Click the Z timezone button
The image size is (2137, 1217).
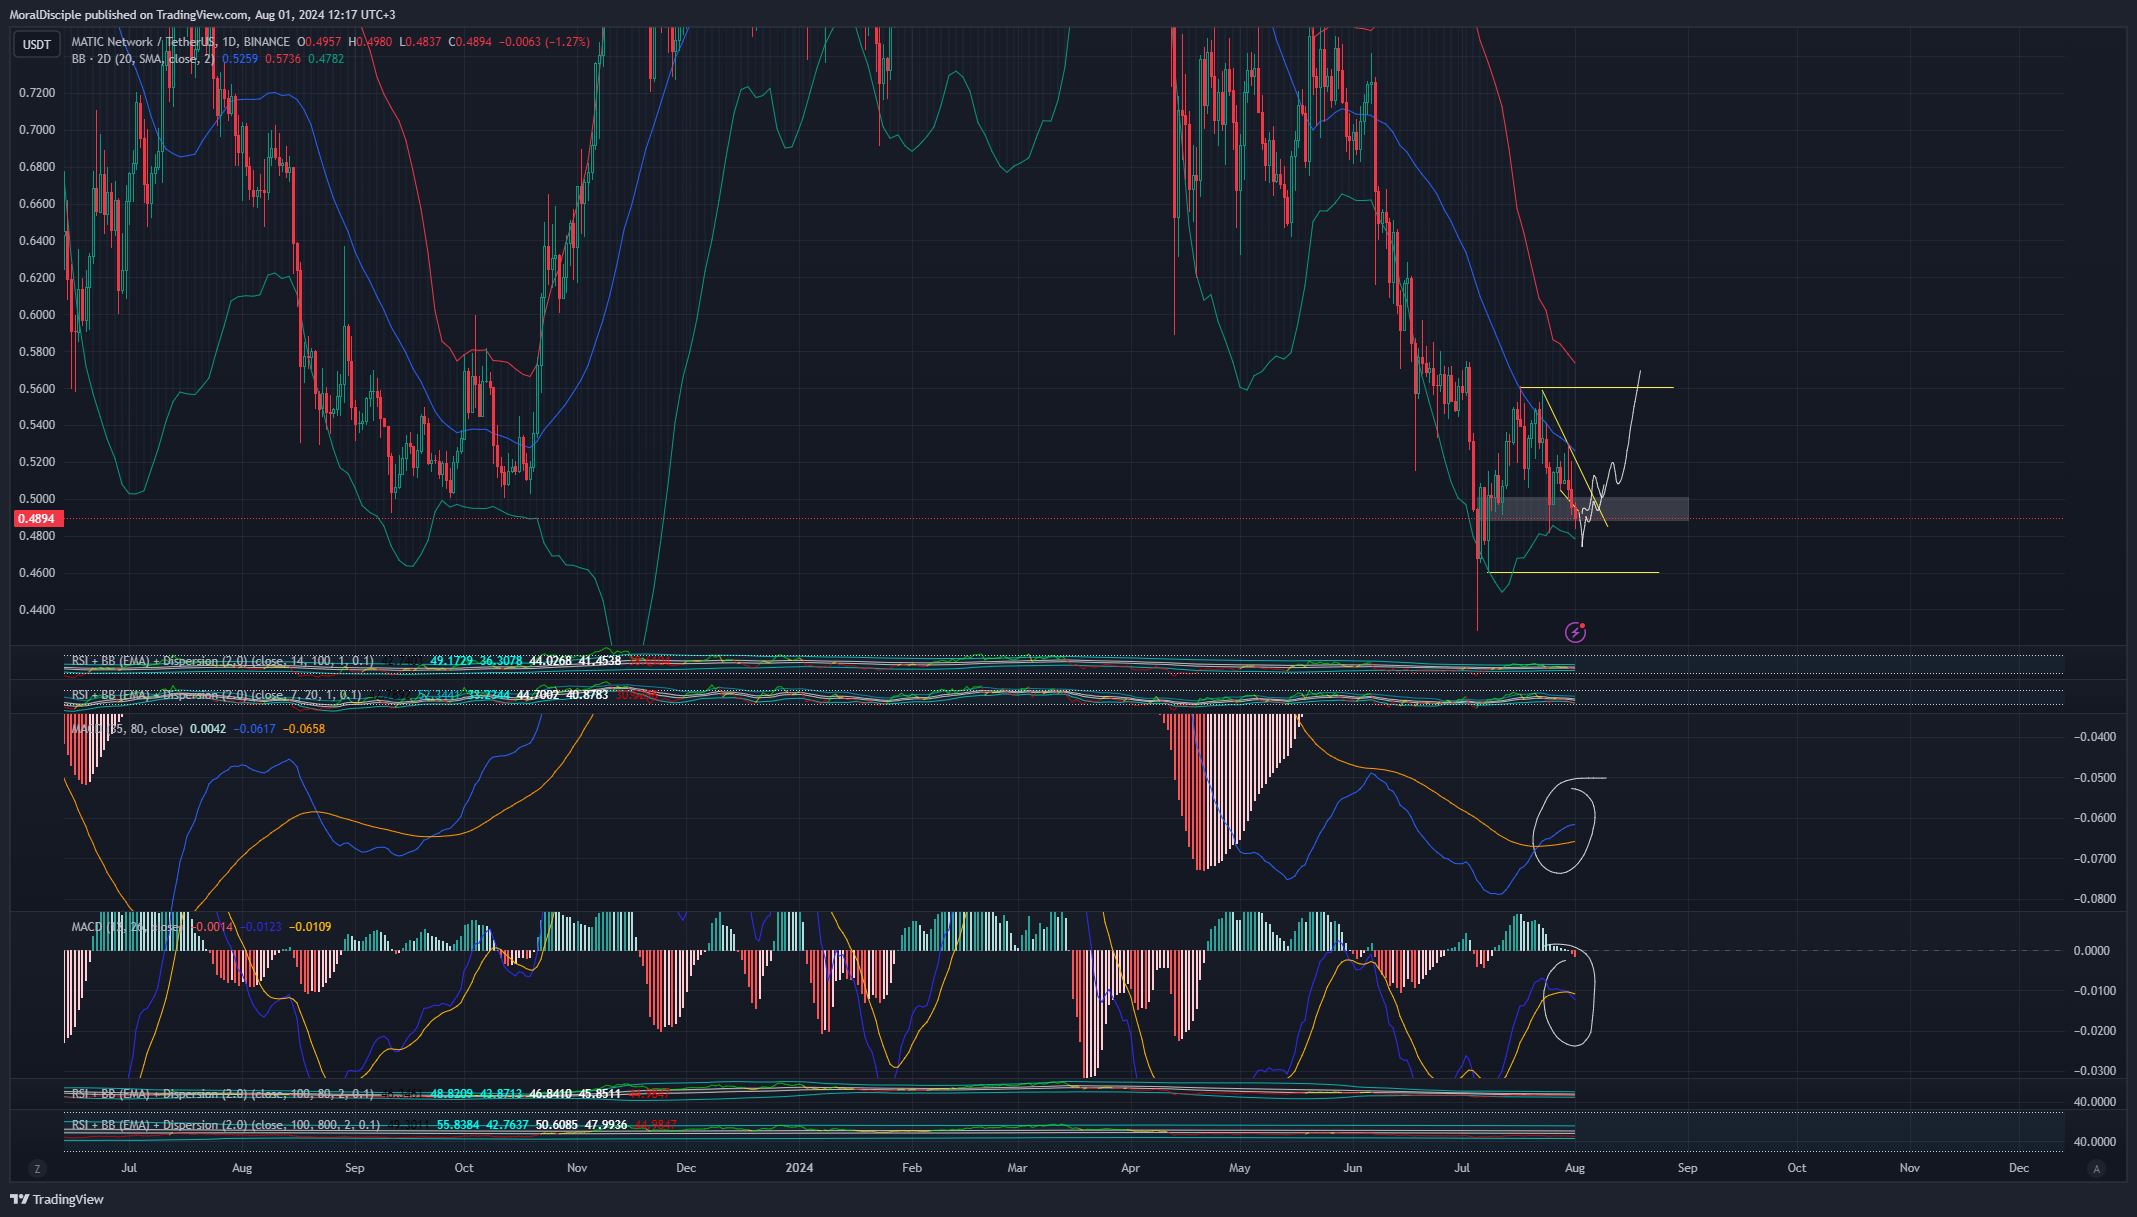pyautogui.click(x=37, y=1168)
